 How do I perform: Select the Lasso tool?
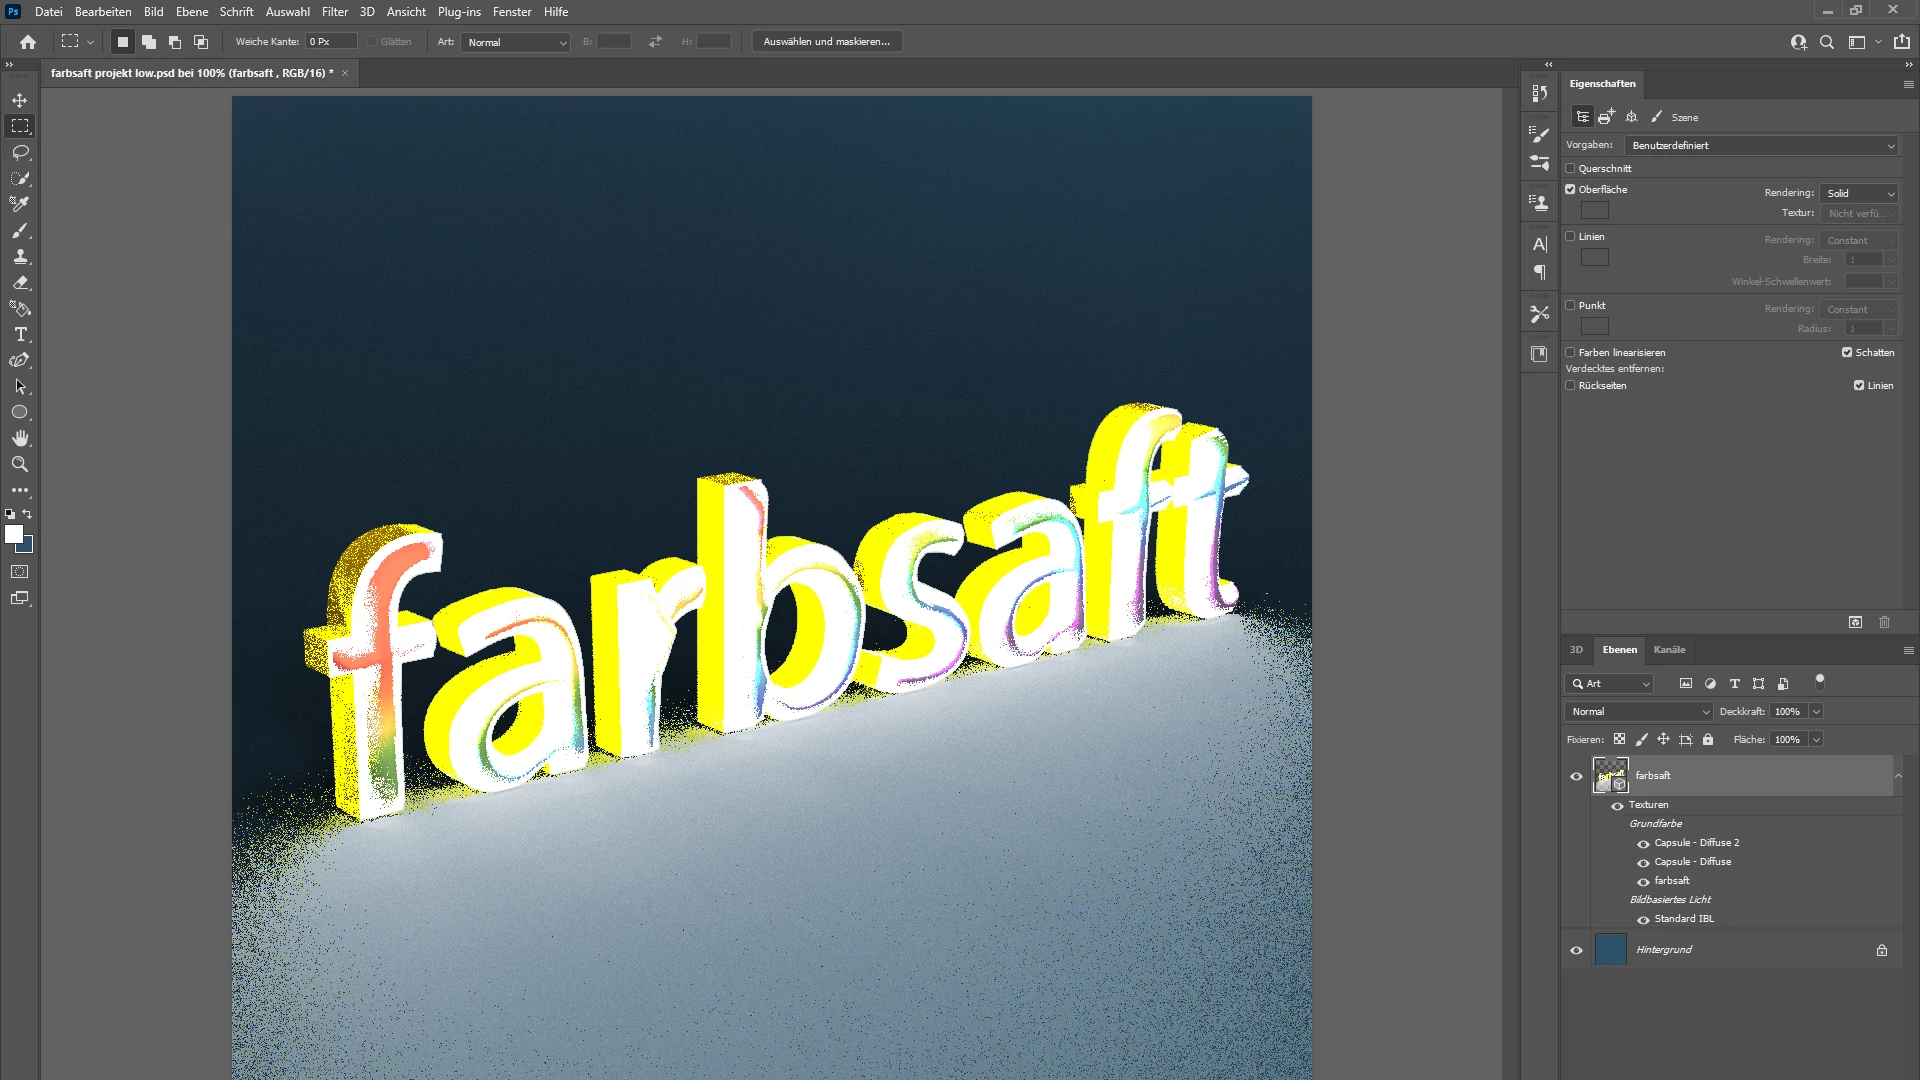20,152
